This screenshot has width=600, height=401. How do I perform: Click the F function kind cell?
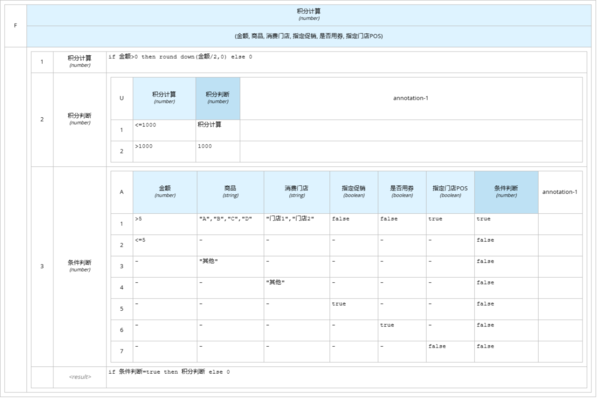(15, 26)
